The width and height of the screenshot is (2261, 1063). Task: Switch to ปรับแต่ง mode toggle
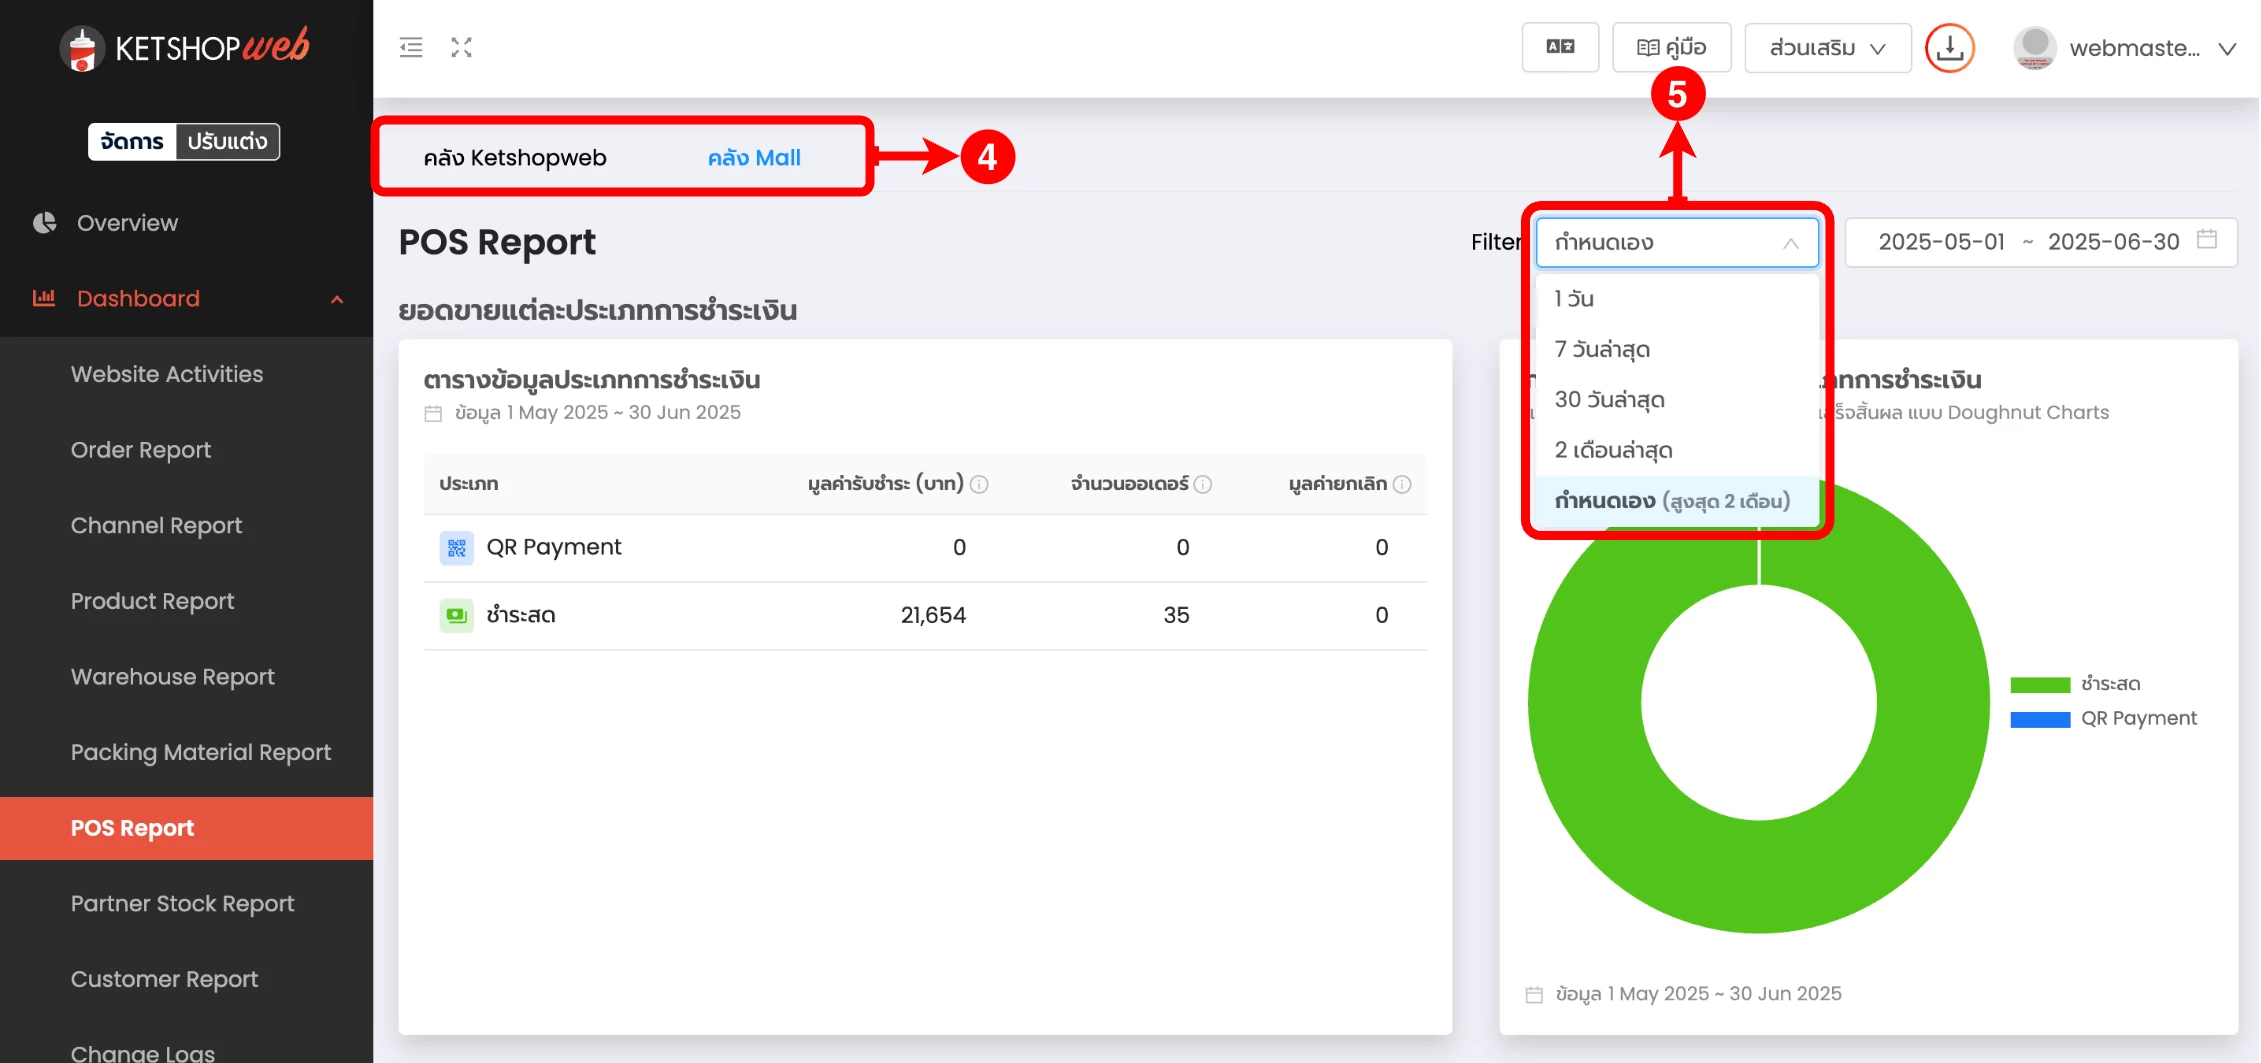[227, 142]
